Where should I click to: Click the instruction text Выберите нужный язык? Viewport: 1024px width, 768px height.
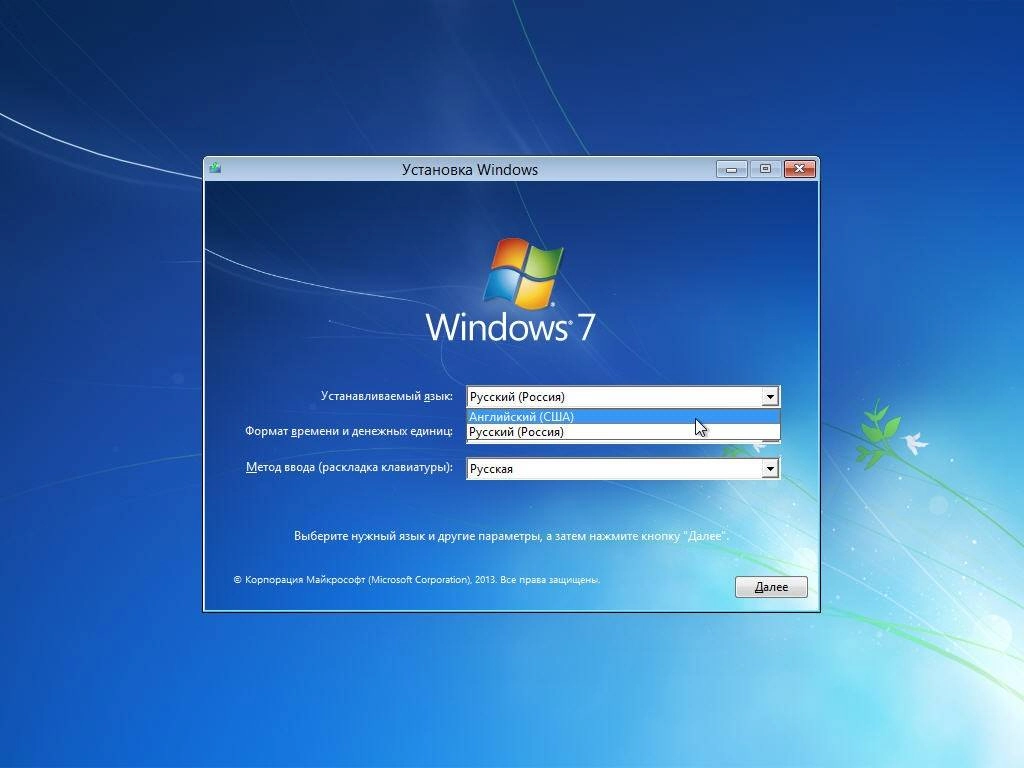point(511,536)
